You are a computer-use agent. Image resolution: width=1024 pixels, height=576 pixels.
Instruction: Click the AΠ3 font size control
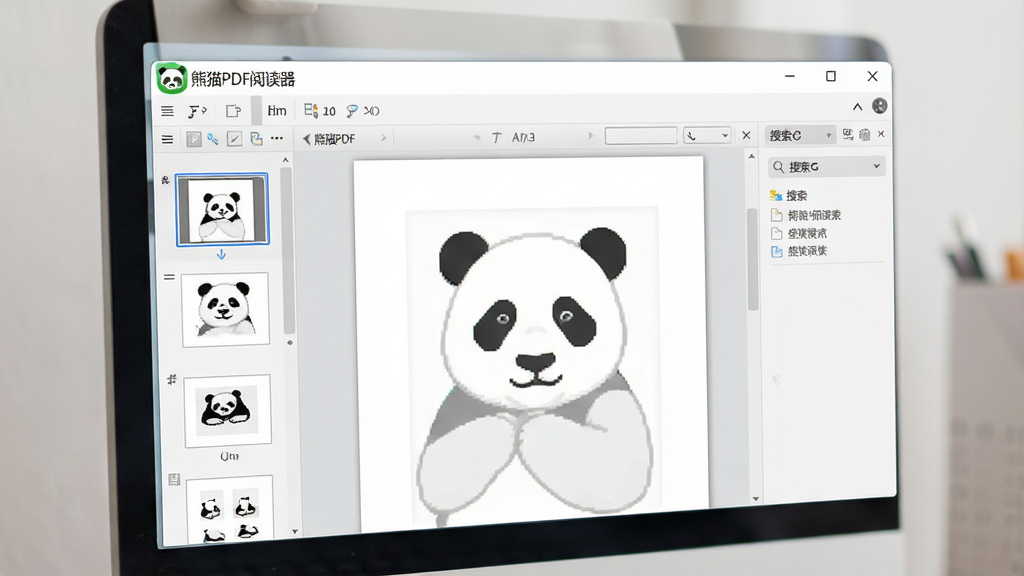pyautogui.click(x=523, y=137)
